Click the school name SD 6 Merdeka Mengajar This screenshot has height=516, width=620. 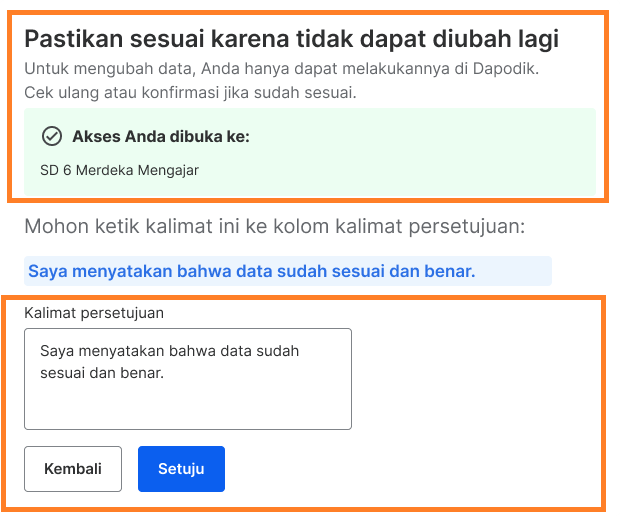tap(119, 170)
